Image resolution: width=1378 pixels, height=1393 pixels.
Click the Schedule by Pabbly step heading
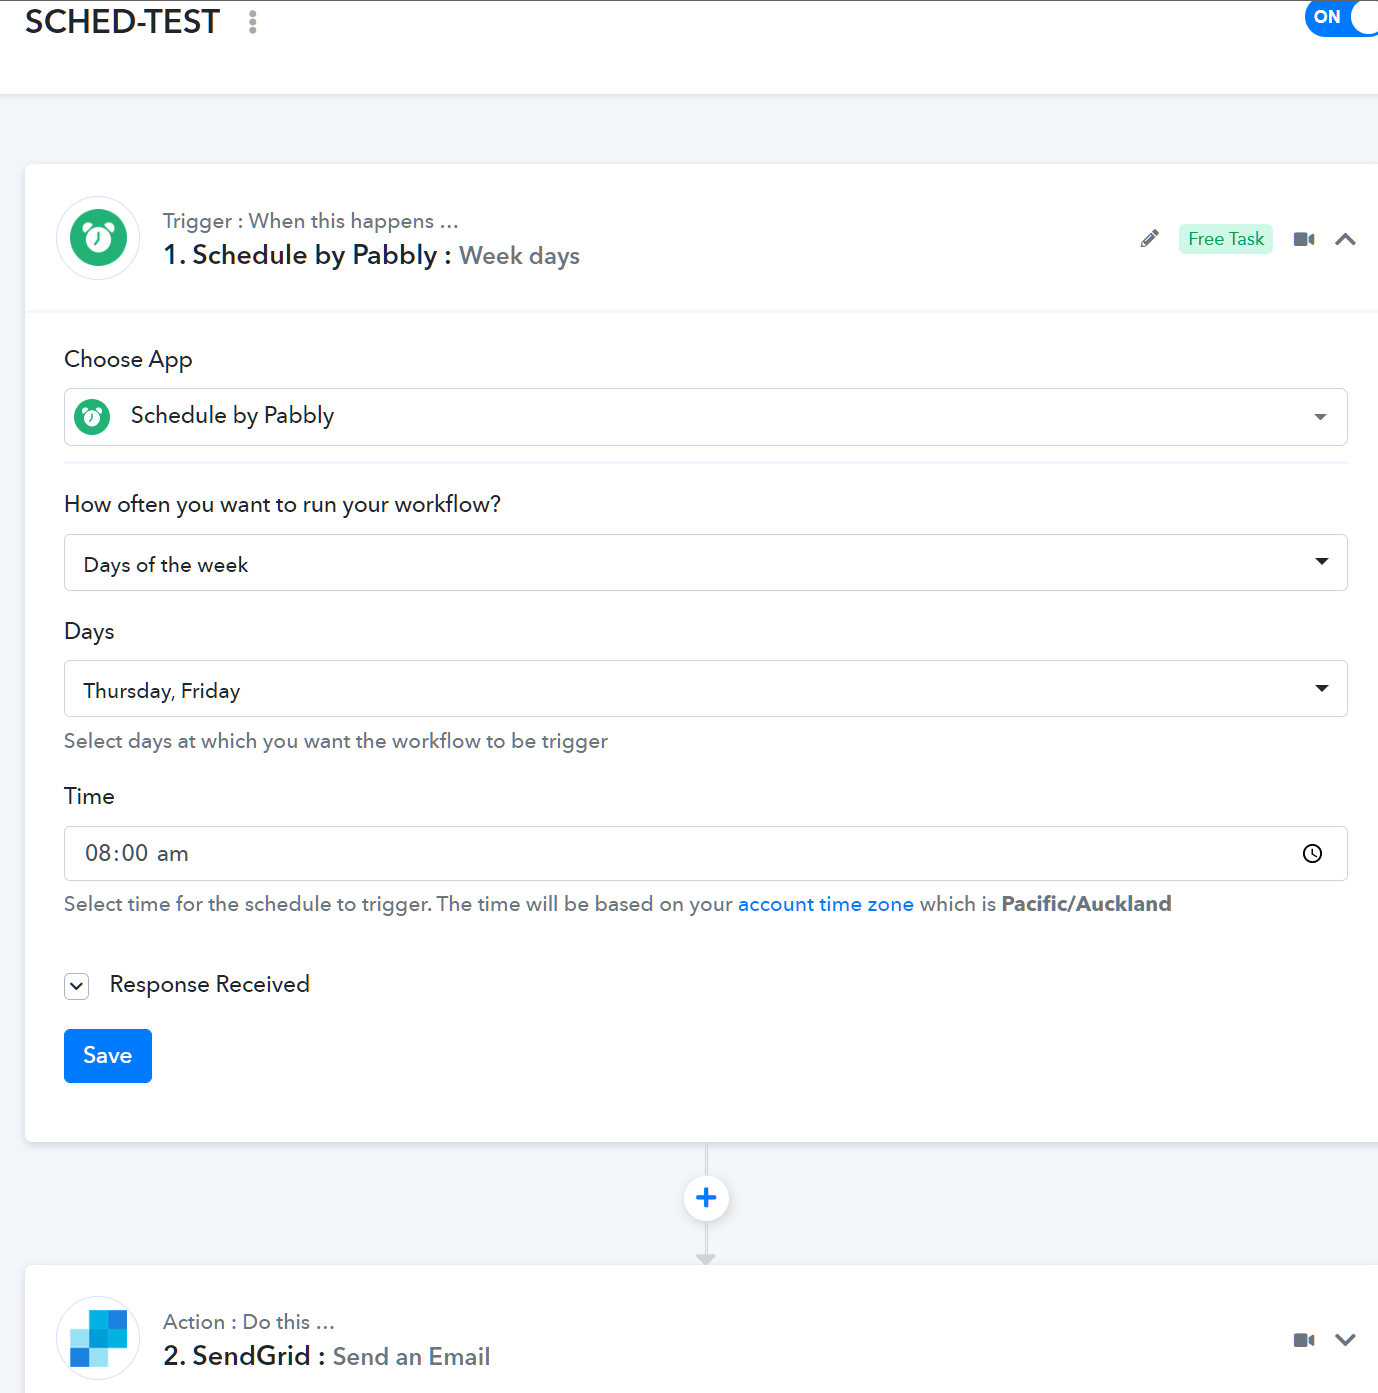pos(372,255)
